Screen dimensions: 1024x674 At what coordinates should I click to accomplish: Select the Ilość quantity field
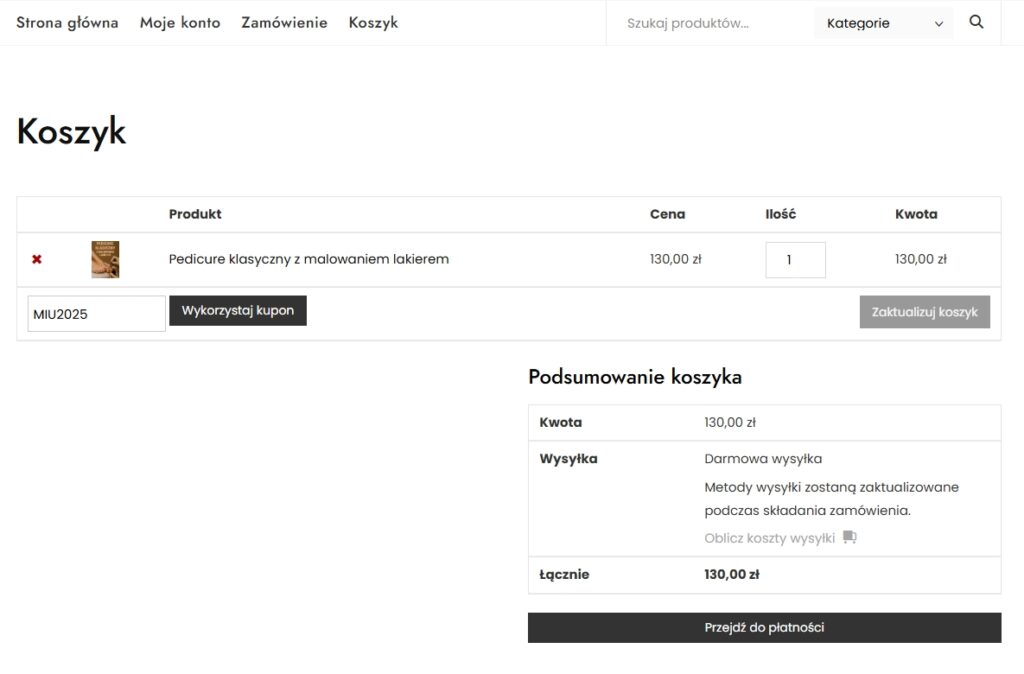click(x=795, y=260)
